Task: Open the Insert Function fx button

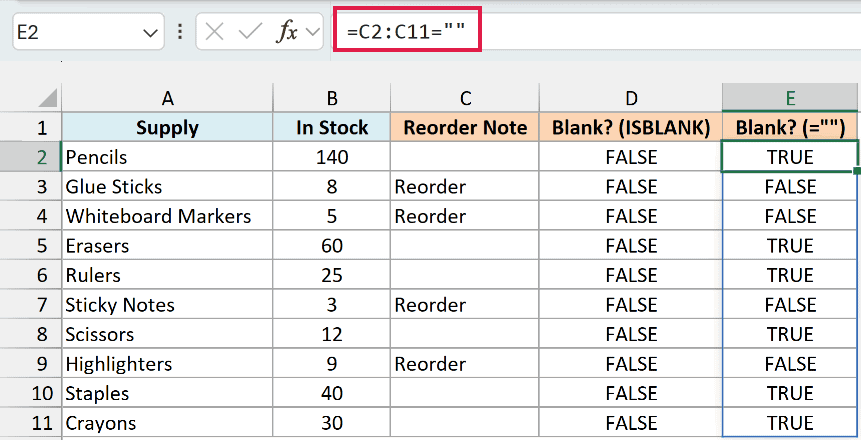Action: 287,32
